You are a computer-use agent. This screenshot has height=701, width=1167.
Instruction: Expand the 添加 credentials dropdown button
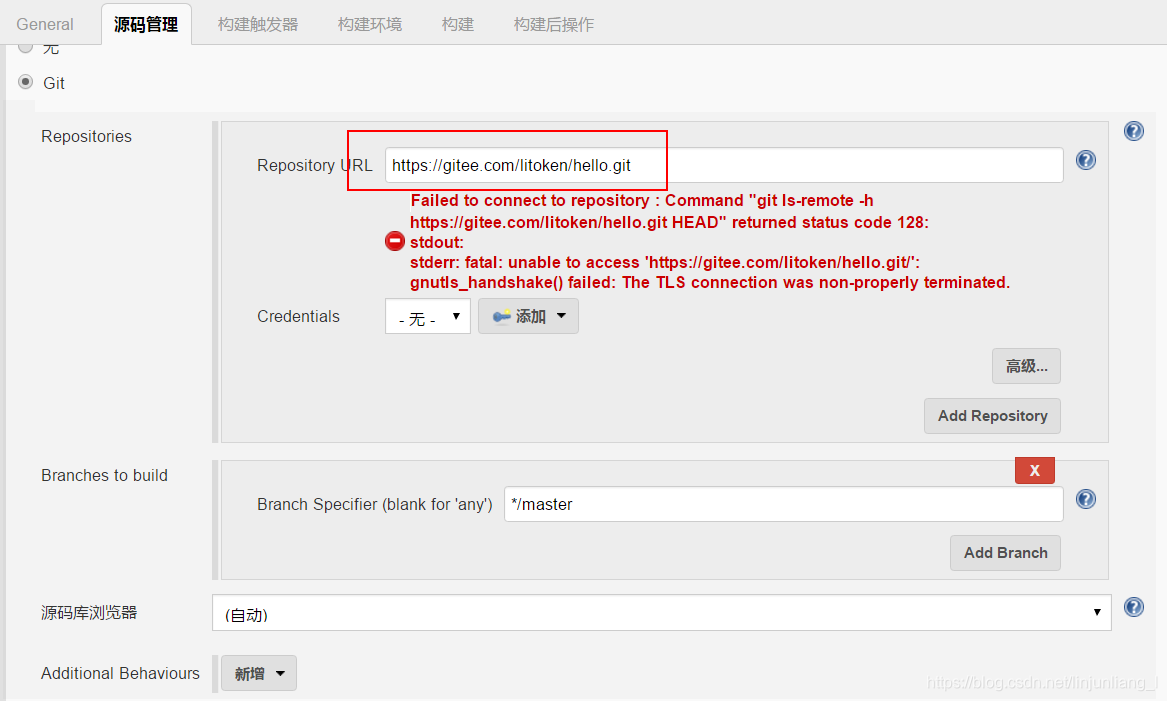(x=528, y=316)
